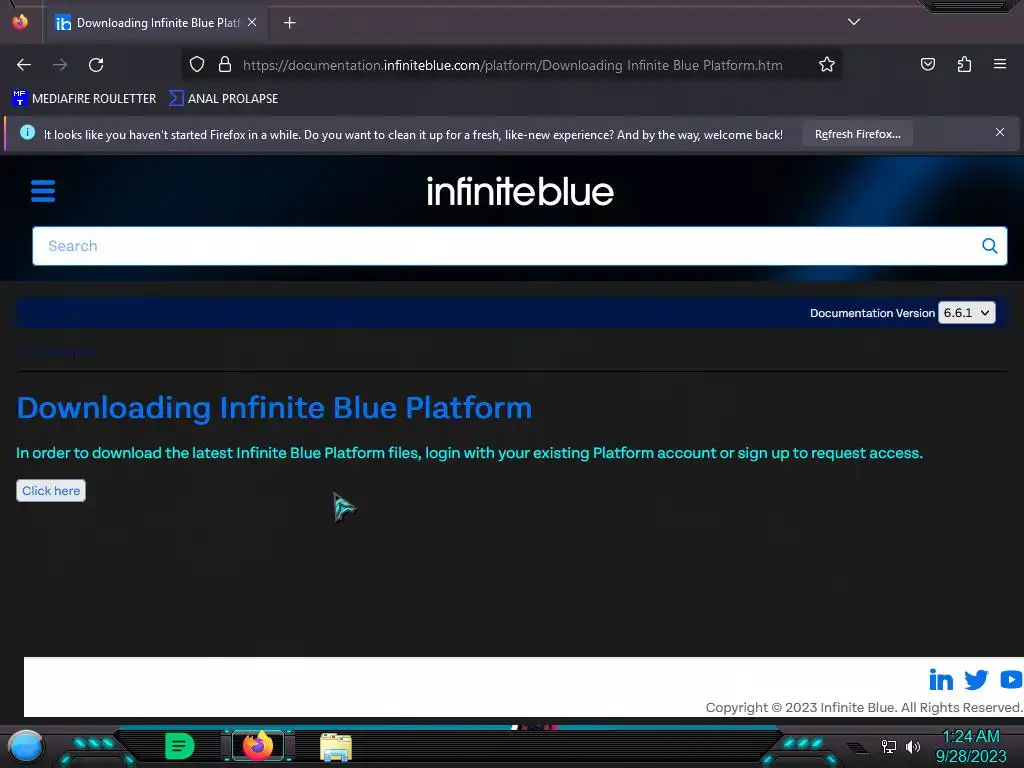Open the Extensions puzzle icon
Viewport: 1024px width, 768px height.
click(x=964, y=65)
